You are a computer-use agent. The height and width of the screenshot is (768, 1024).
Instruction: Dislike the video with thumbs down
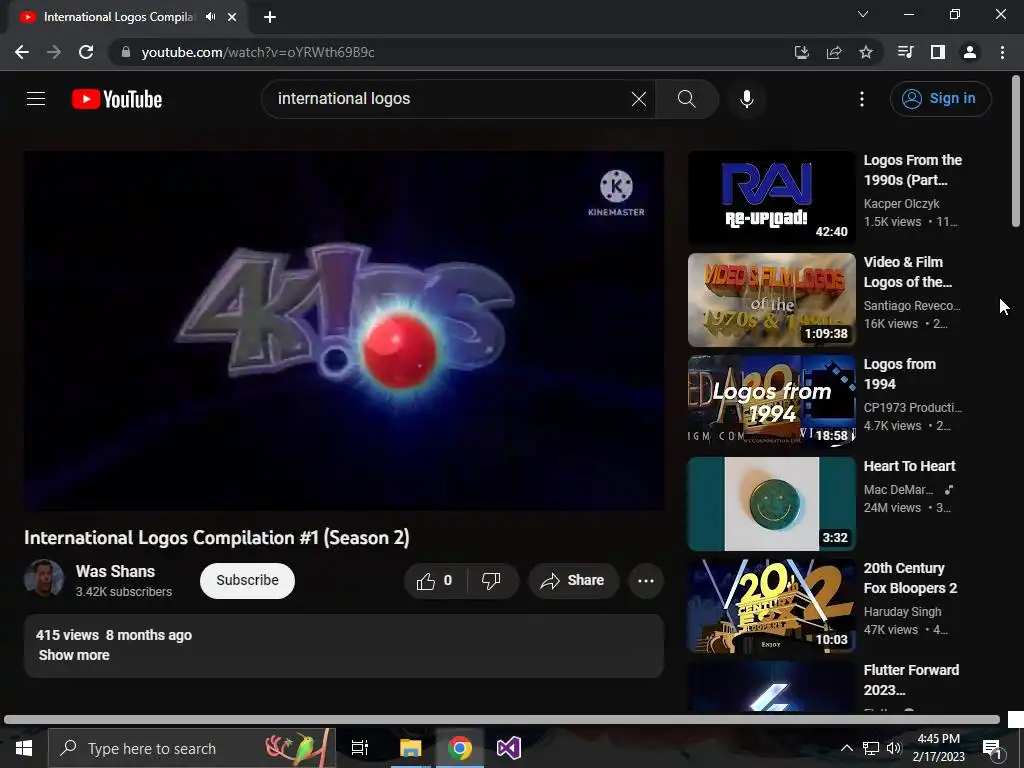click(491, 581)
